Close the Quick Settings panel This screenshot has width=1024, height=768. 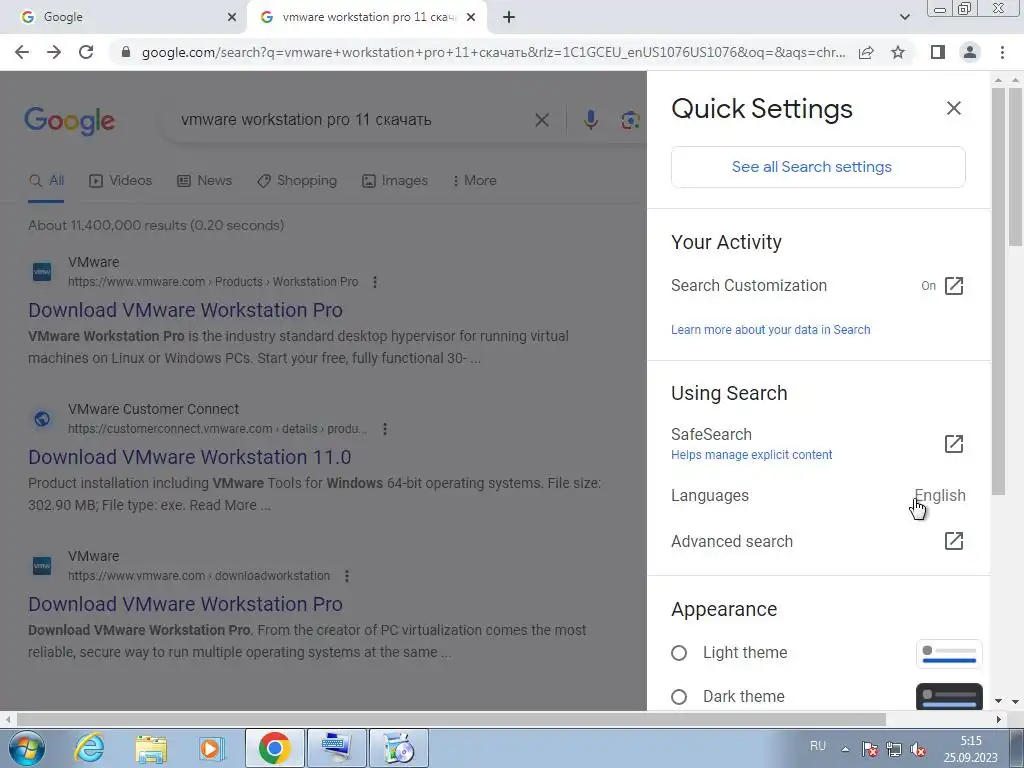click(953, 108)
